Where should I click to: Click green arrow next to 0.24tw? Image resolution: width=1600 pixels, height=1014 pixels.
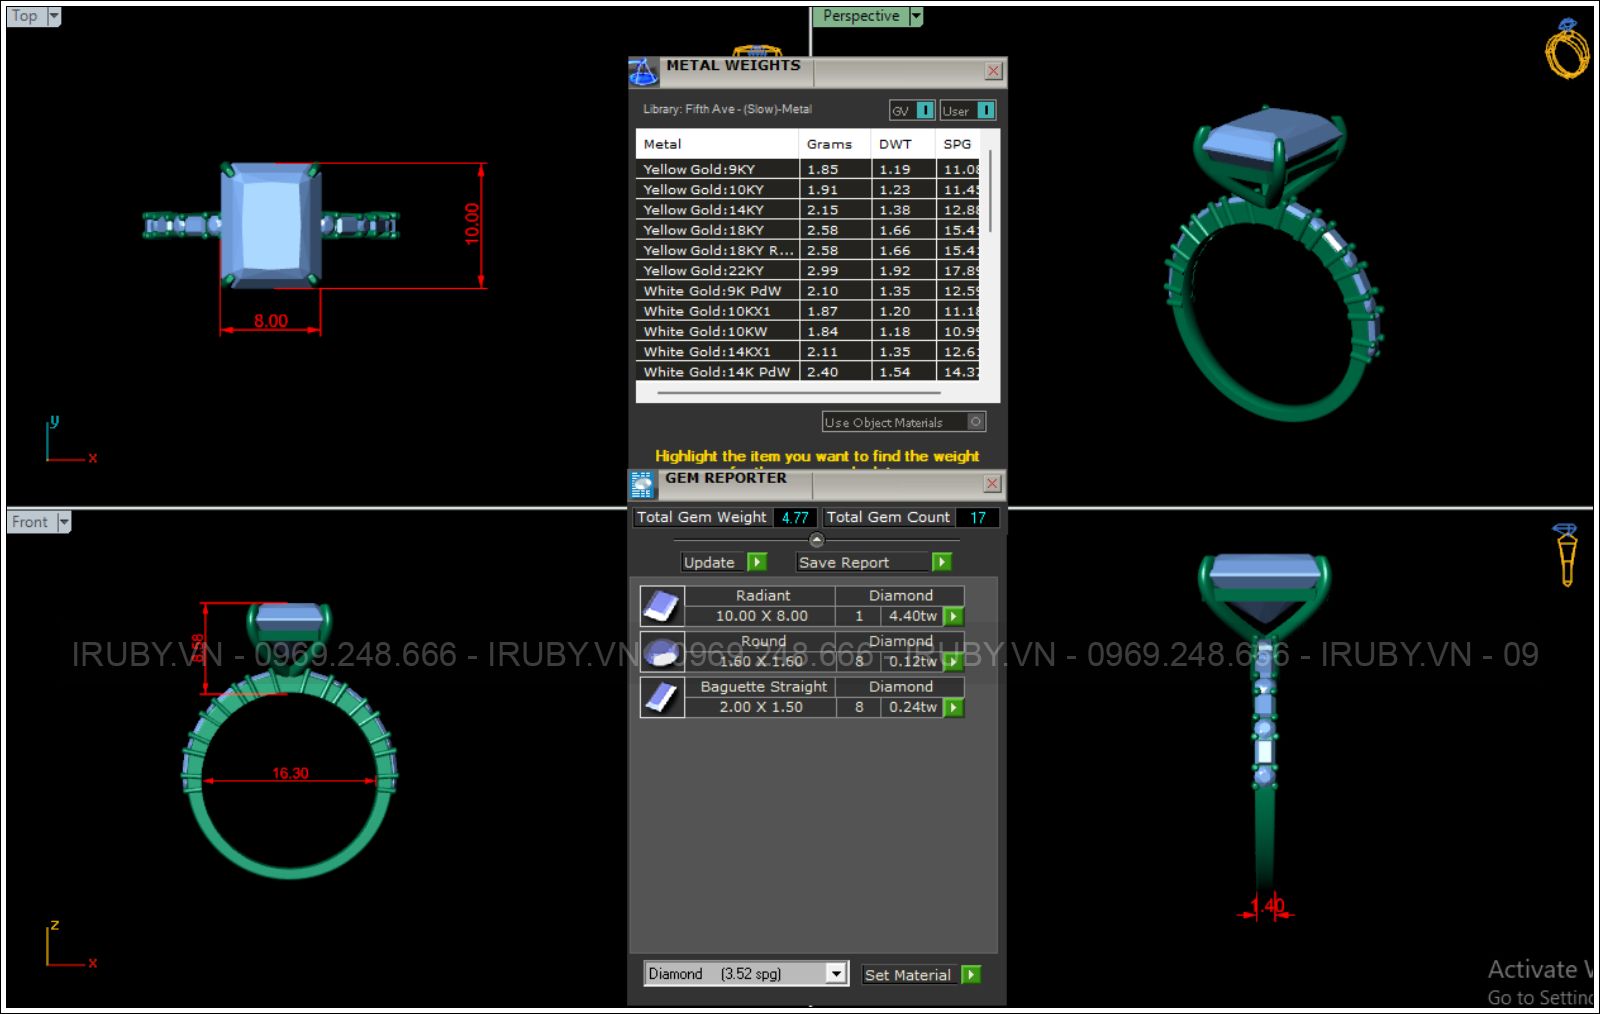coord(954,708)
